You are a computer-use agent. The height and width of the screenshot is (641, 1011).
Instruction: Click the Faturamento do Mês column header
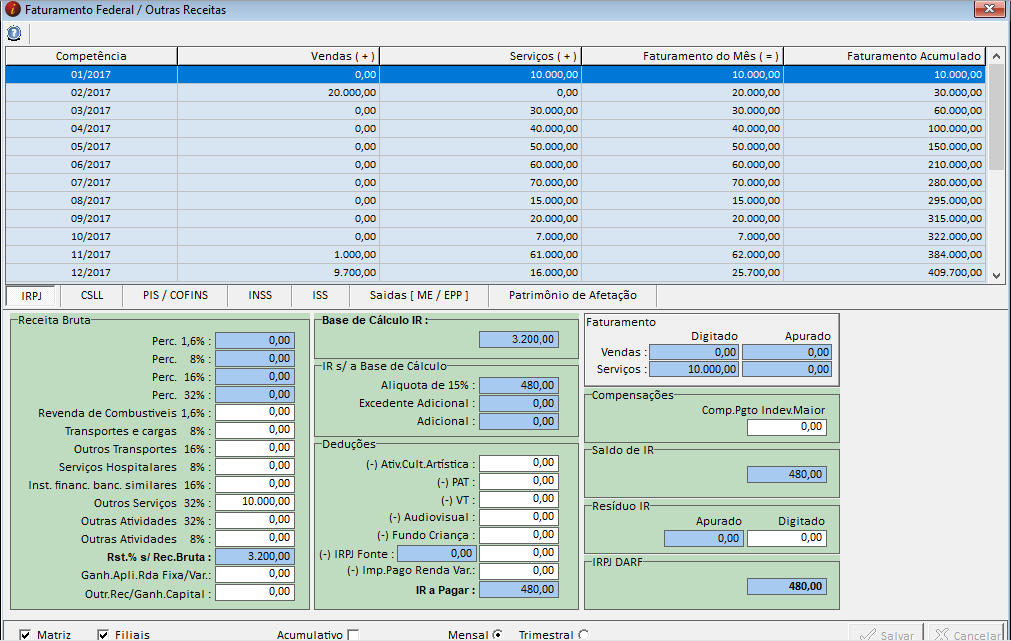tap(682, 56)
